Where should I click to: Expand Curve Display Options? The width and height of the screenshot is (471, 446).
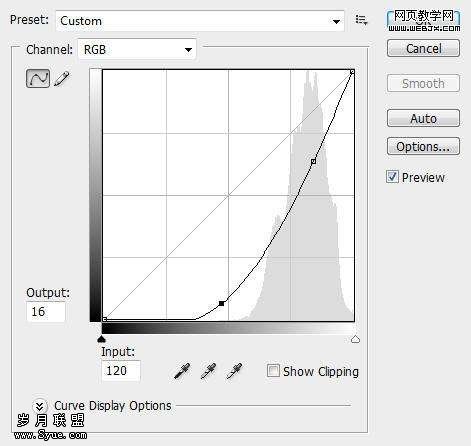40,406
